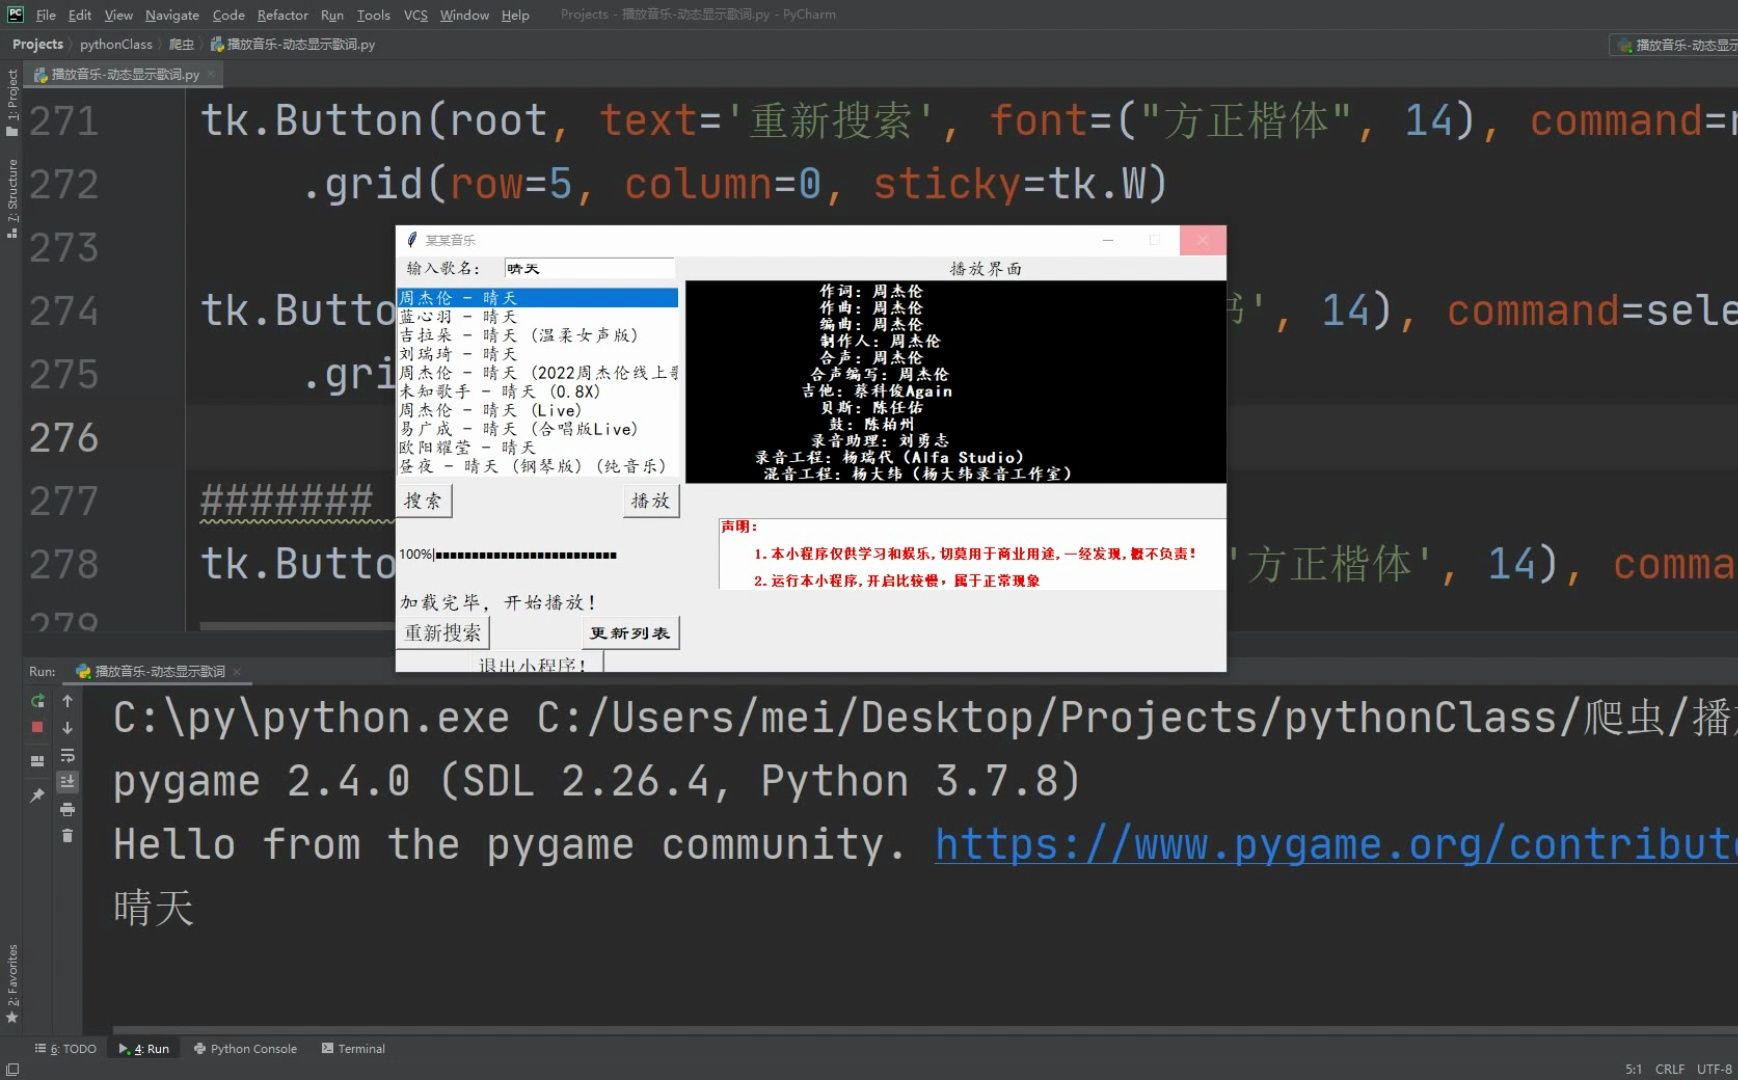Open the Help menu
The width and height of the screenshot is (1738, 1080).
coord(515,15)
